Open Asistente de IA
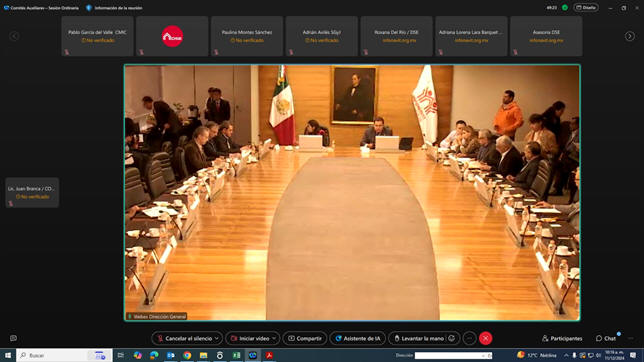The width and height of the screenshot is (644, 362). click(358, 338)
